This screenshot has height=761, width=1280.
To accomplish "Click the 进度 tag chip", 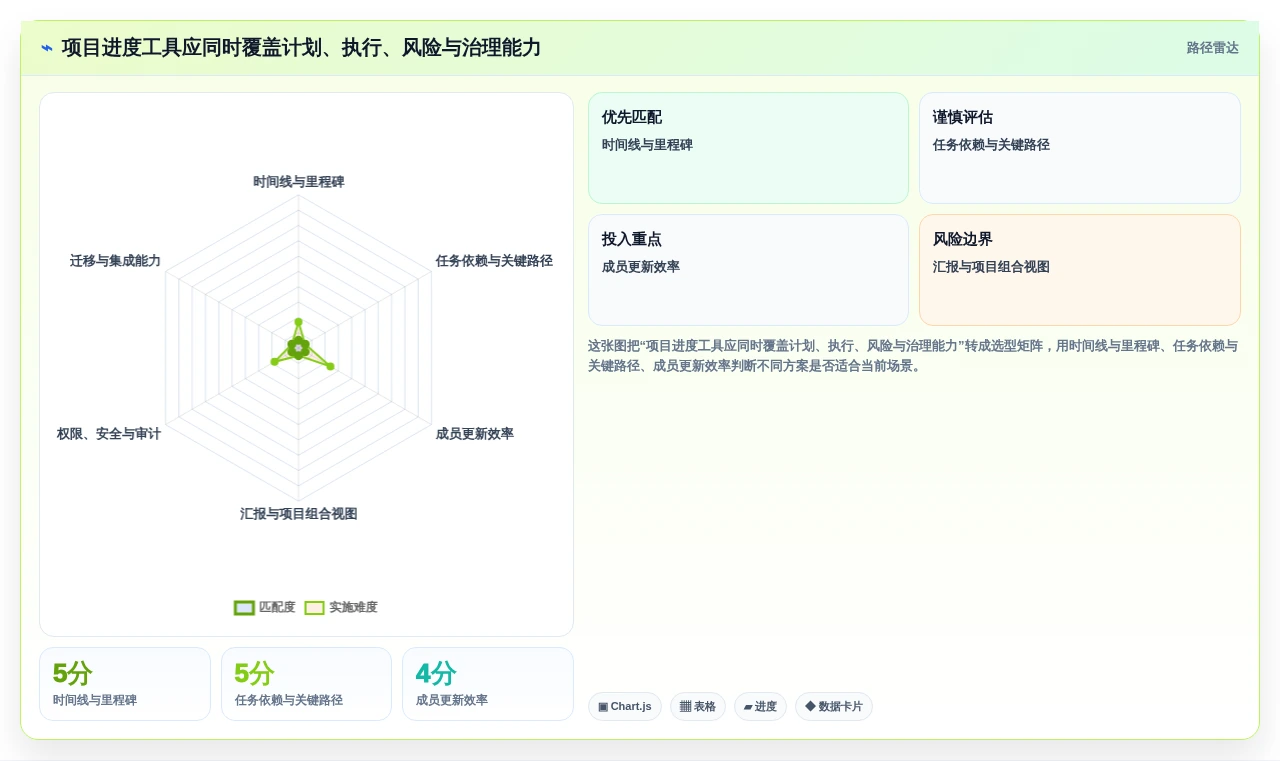I will 760,706.
